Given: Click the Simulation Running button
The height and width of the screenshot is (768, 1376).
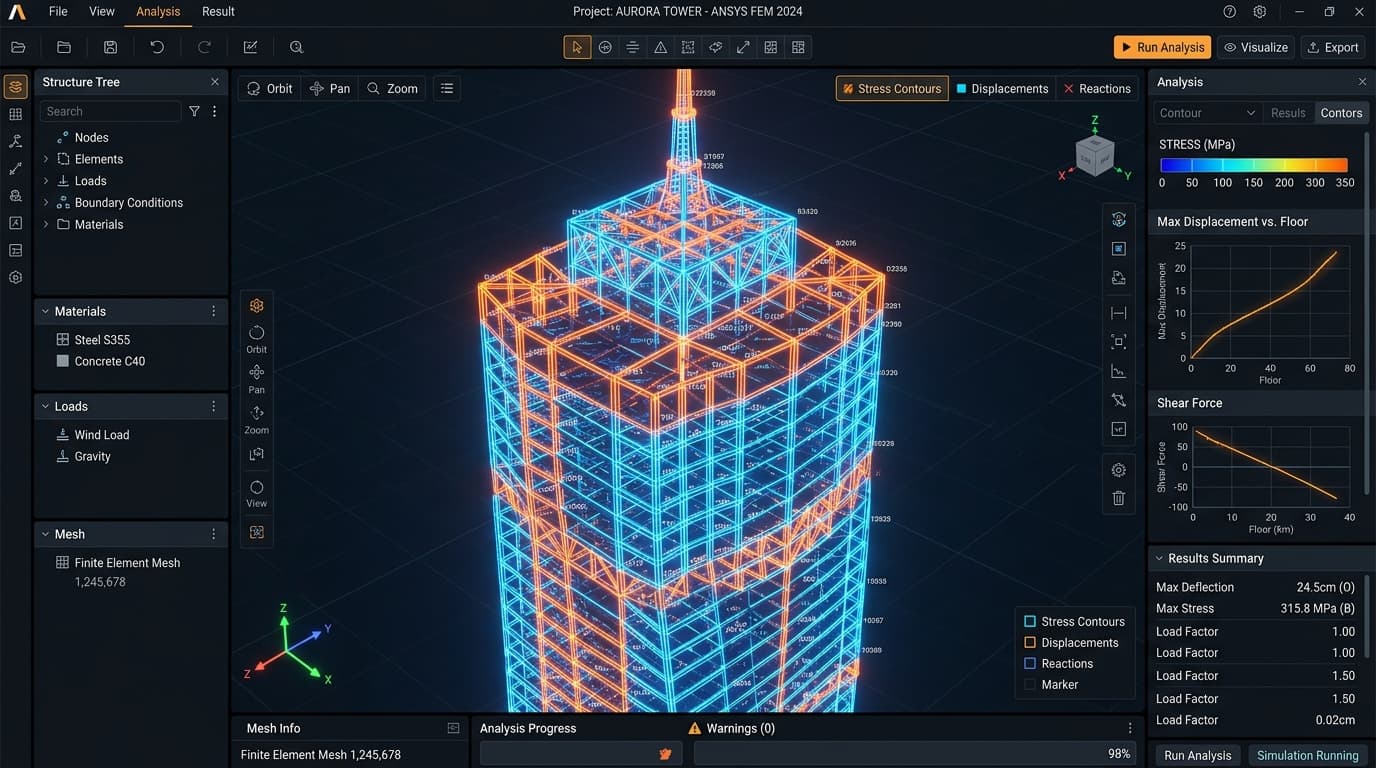Looking at the screenshot, I should click(x=1307, y=755).
